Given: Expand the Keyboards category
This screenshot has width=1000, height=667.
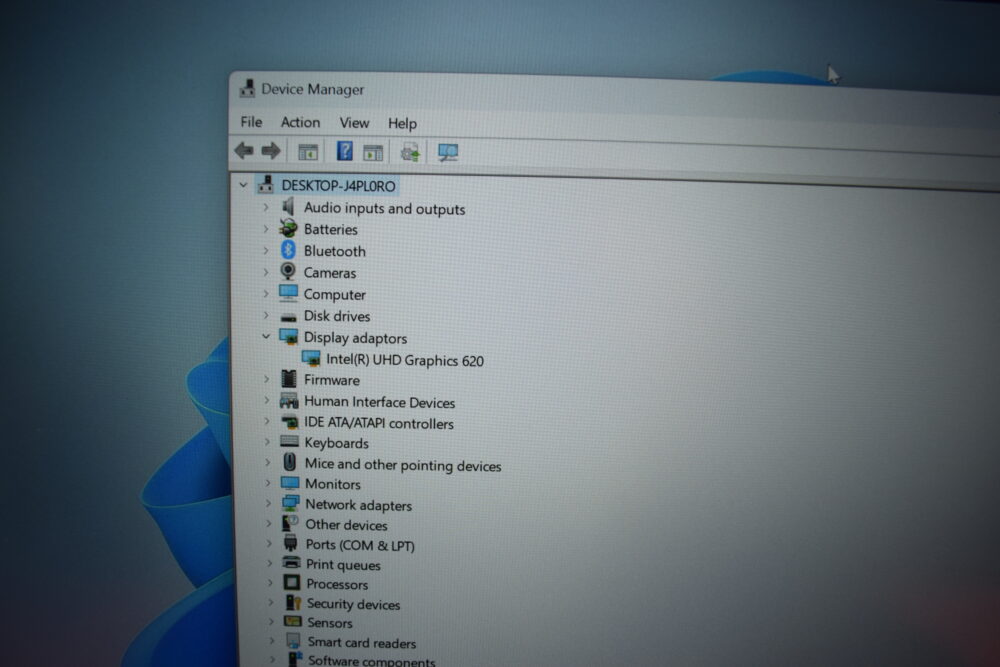Looking at the screenshot, I should tap(267, 441).
